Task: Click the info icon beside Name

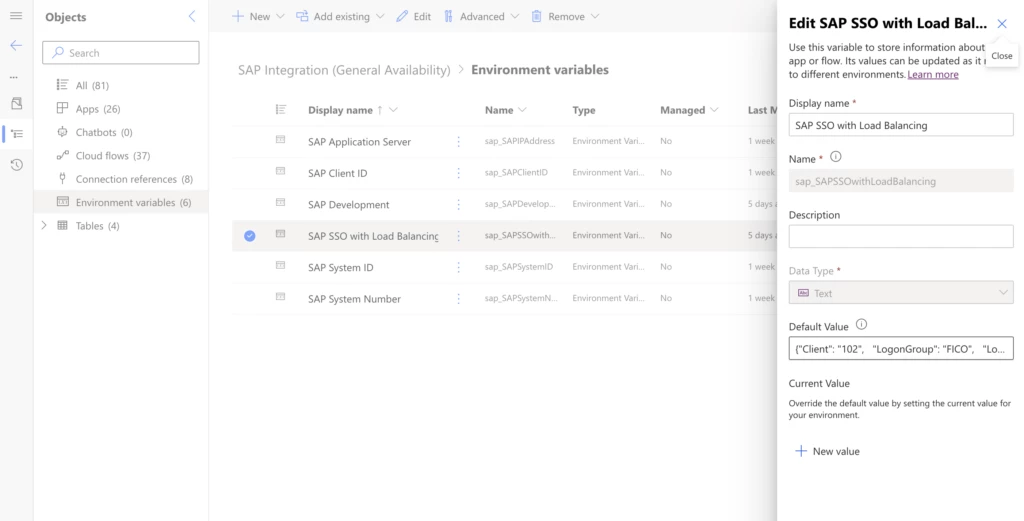Action: point(836,157)
